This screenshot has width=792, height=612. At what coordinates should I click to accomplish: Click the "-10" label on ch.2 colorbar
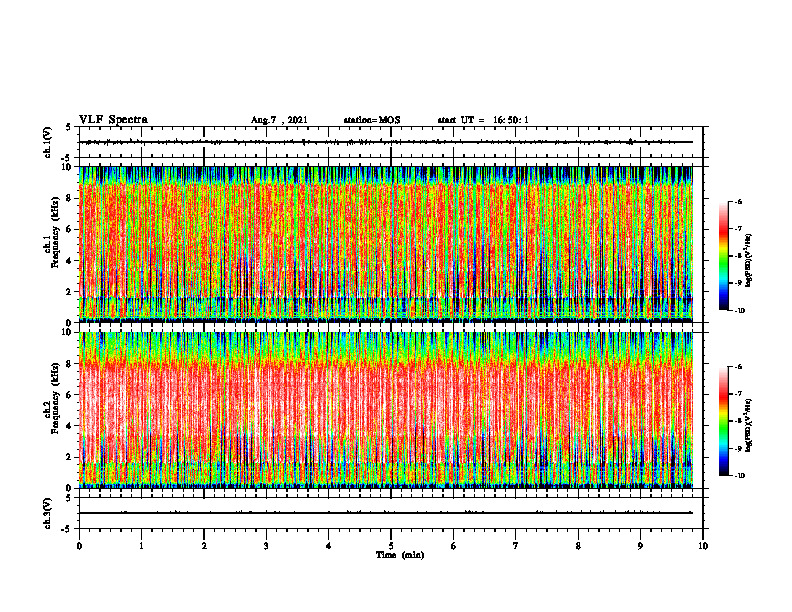740,475
